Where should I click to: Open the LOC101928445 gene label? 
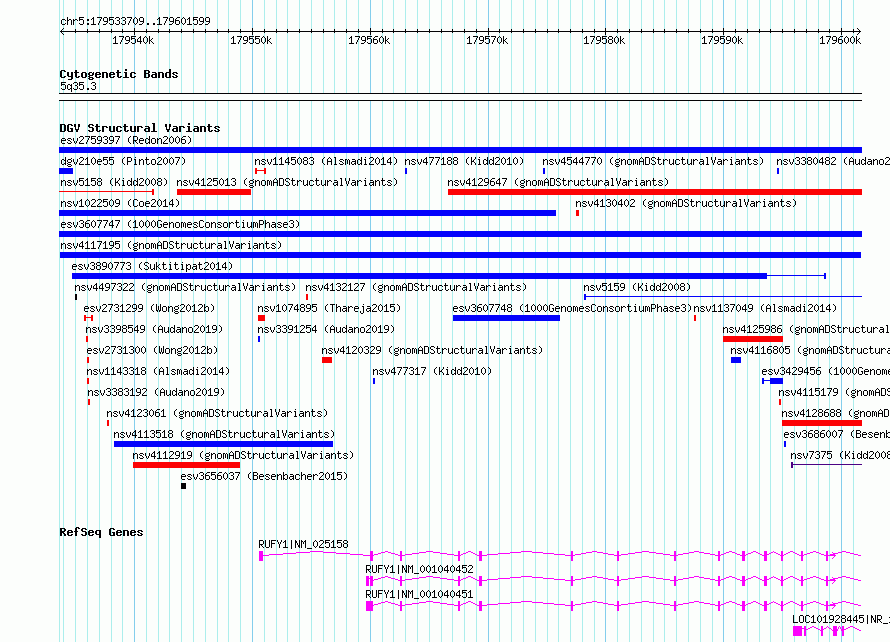point(841,619)
